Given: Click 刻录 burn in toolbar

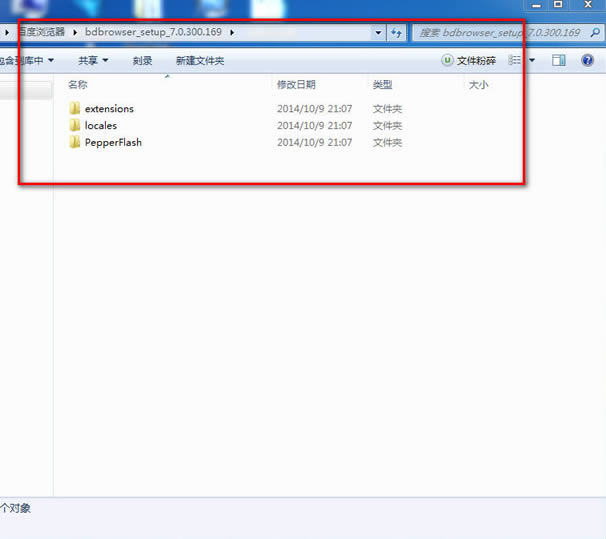Looking at the screenshot, I should pyautogui.click(x=142, y=61).
